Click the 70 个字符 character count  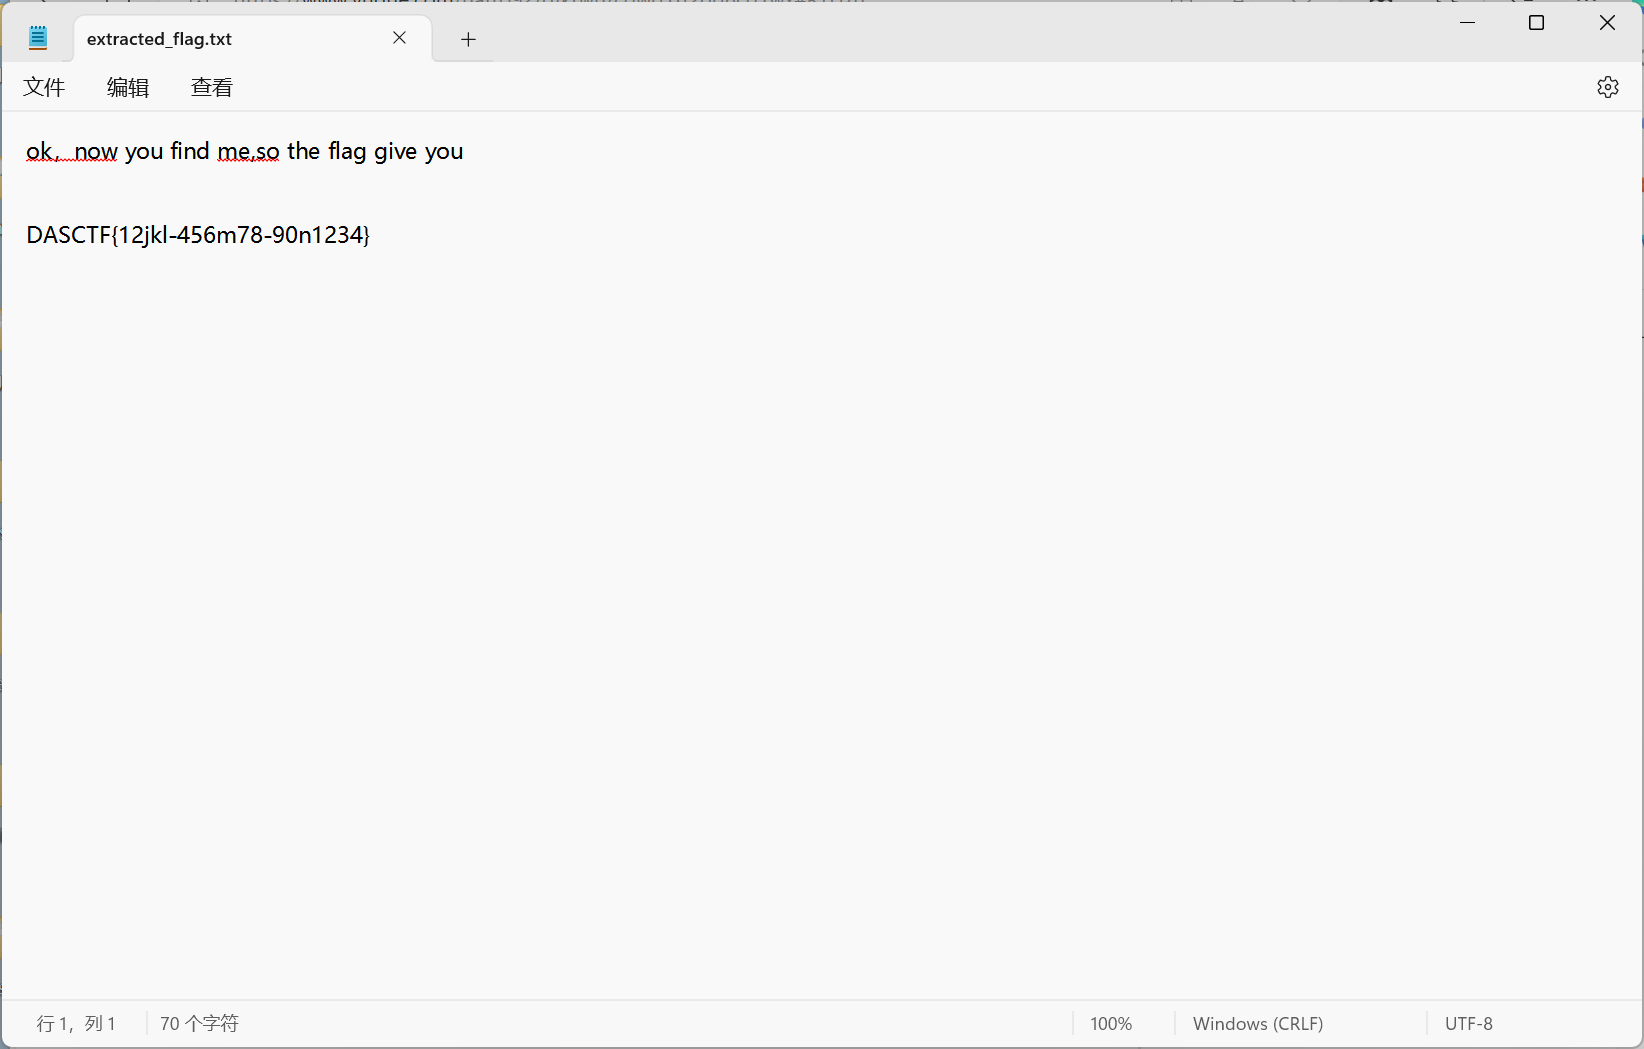pos(199,1023)
